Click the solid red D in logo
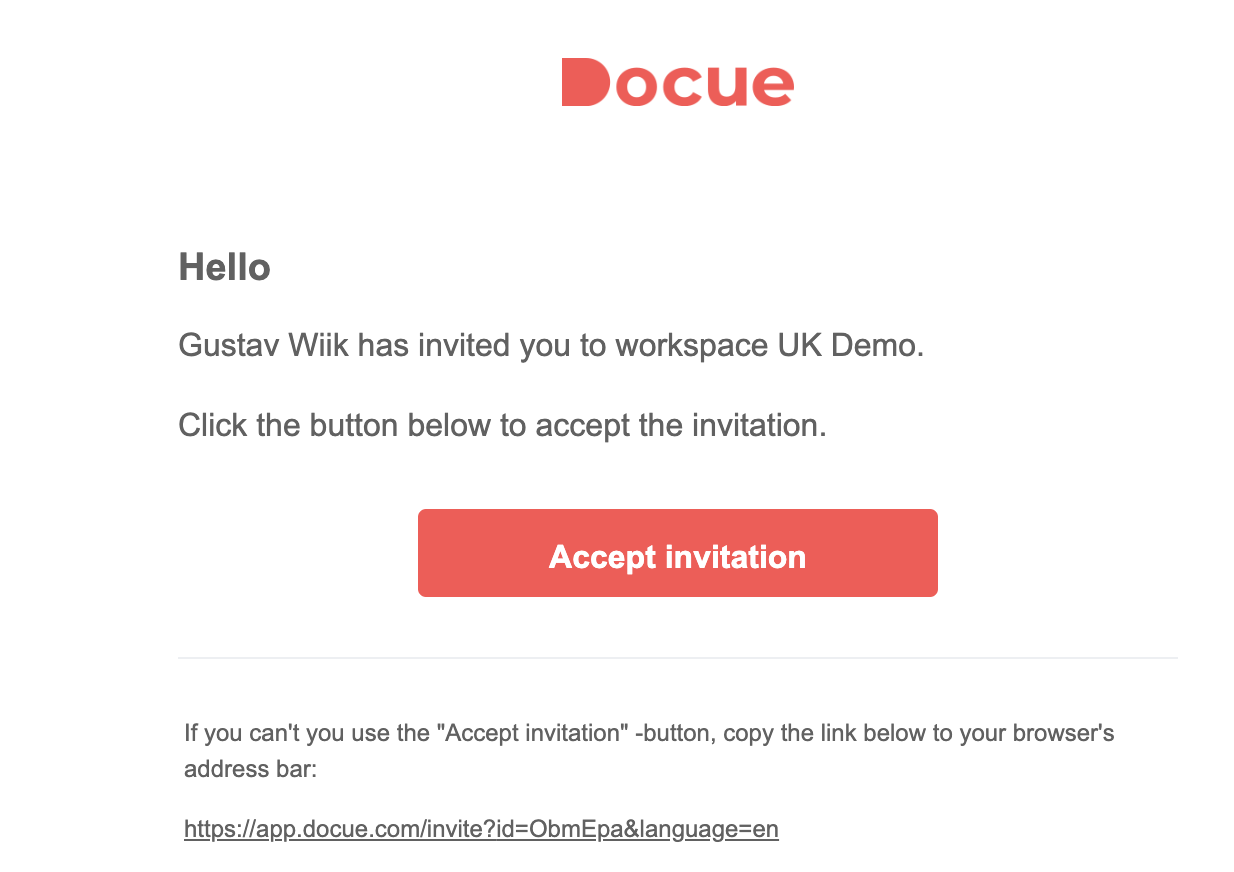Image resolution: width=1234 pixels, height=872 pixels. click(585, 82)
